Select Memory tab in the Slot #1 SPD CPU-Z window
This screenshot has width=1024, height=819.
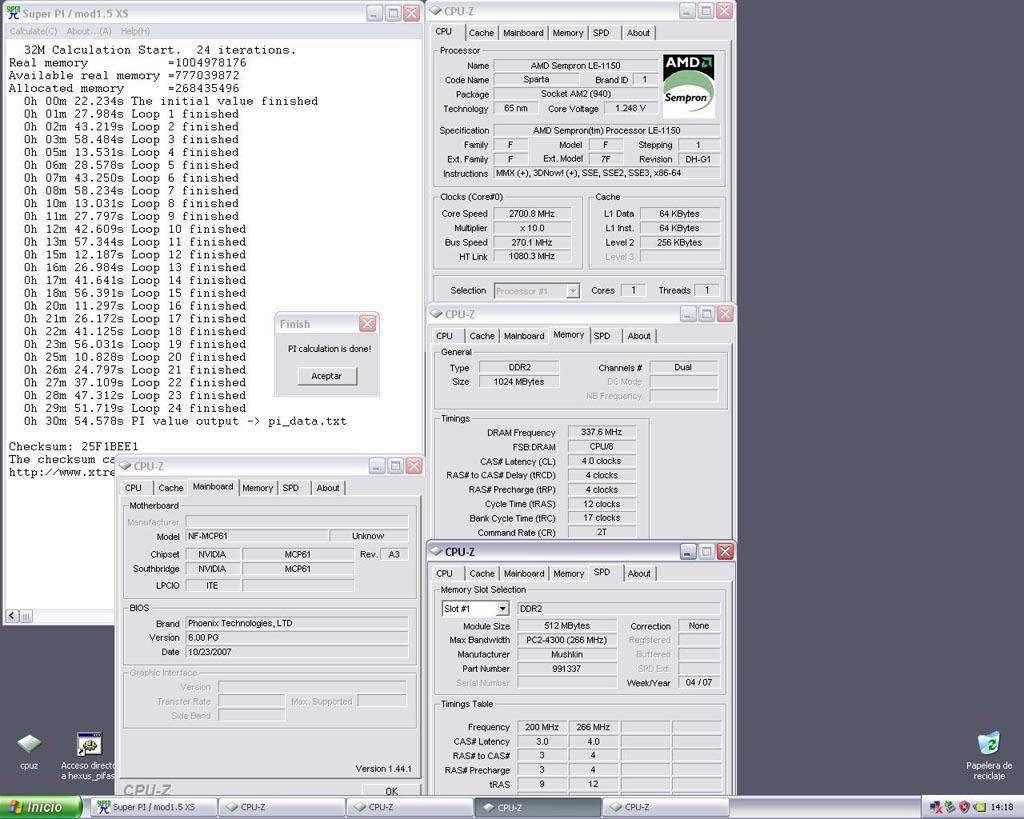tap(568, 573)
